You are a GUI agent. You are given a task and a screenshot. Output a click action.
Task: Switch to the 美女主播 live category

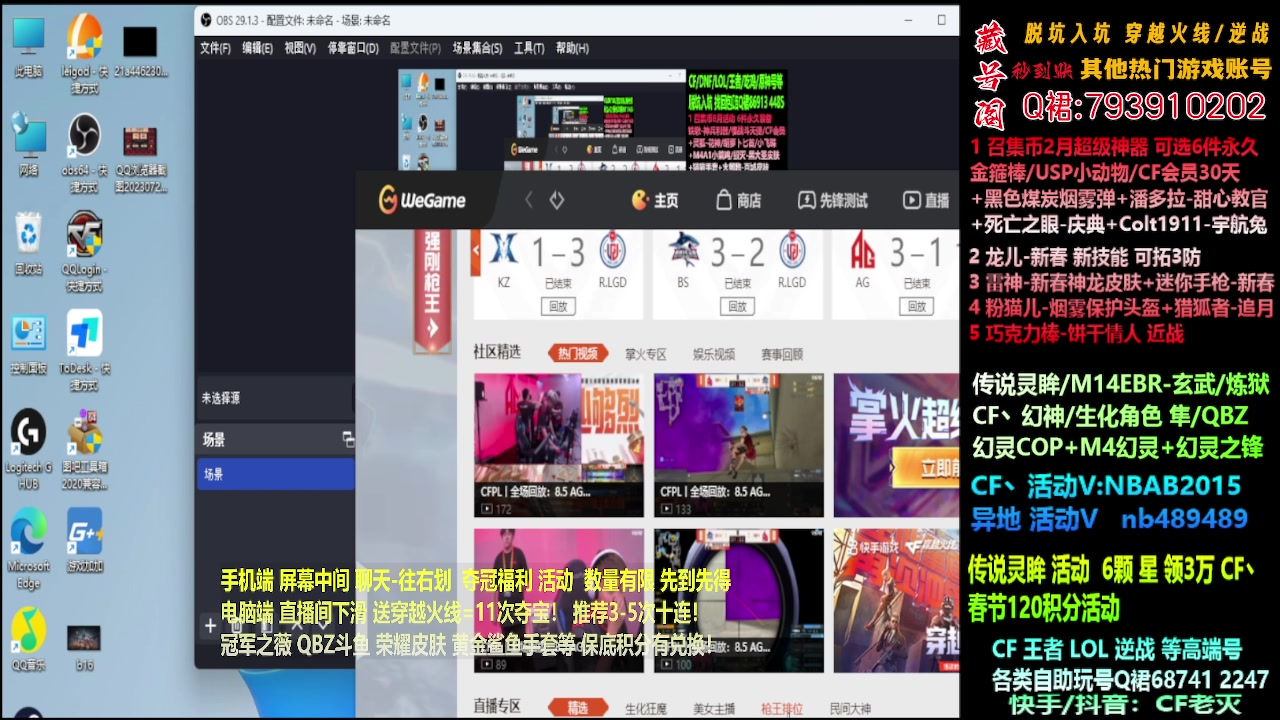pyautogui.click(x=713, y=708)
